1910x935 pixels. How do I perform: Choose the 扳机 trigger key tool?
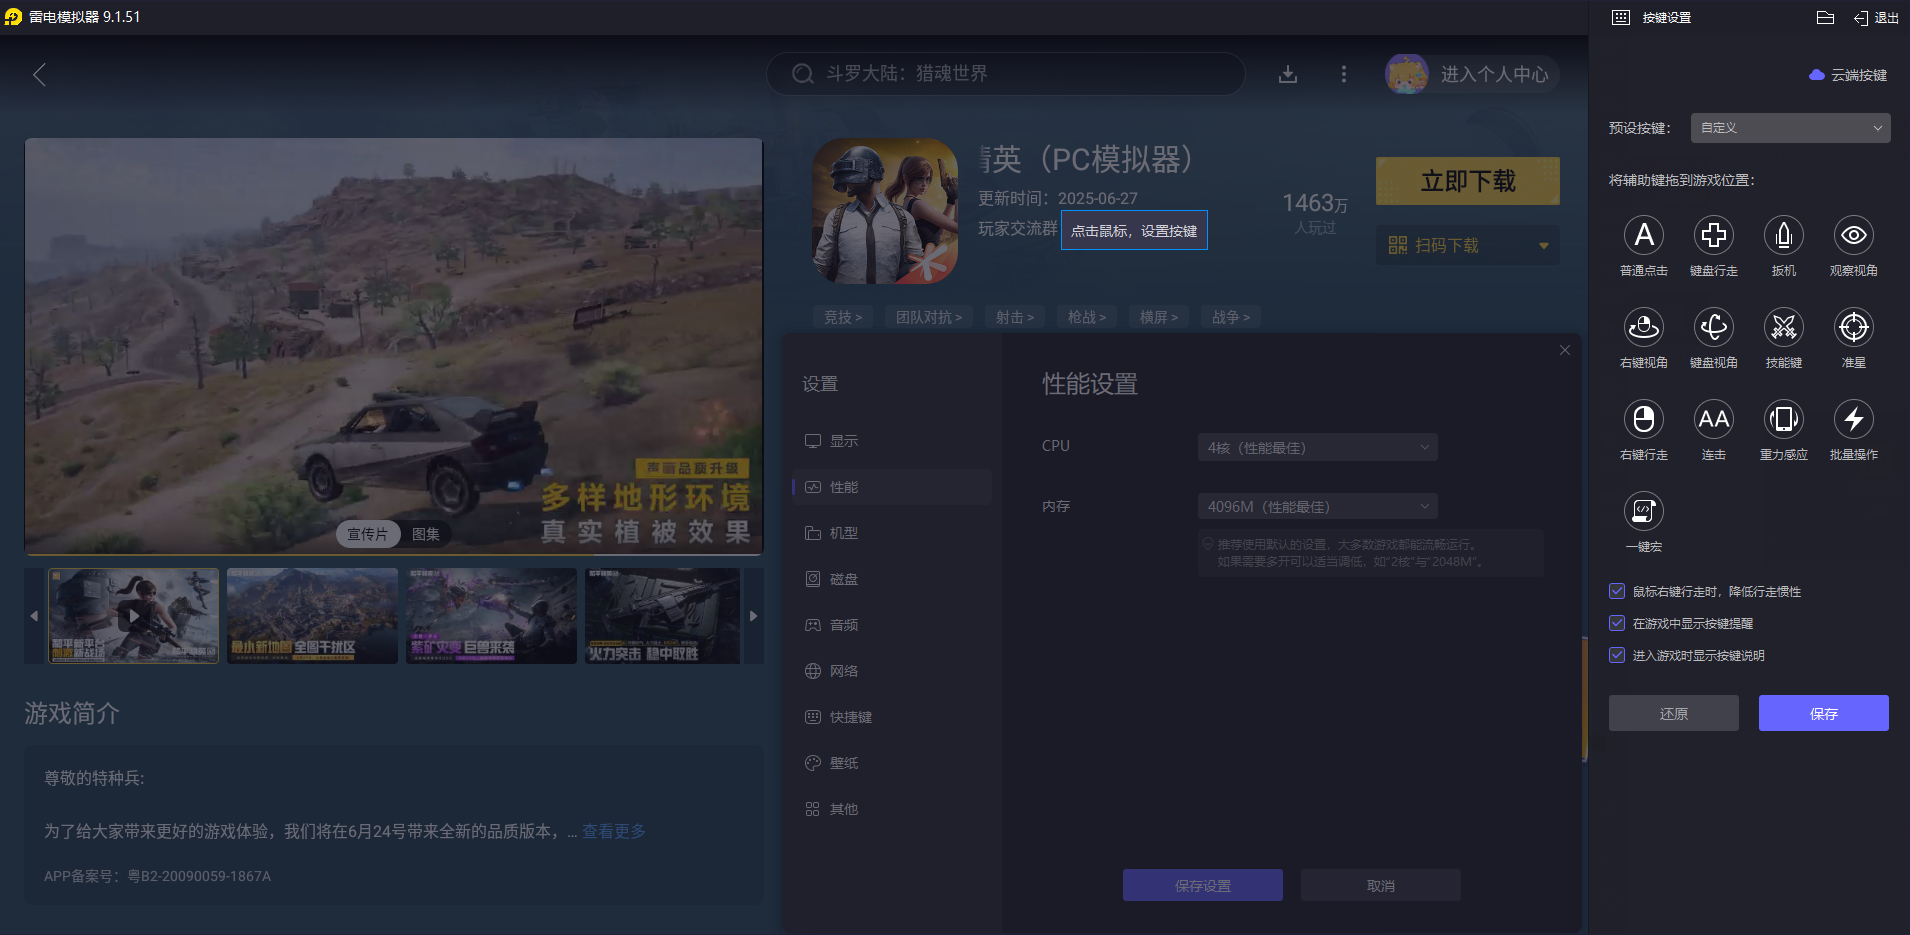pos(1783,236)
